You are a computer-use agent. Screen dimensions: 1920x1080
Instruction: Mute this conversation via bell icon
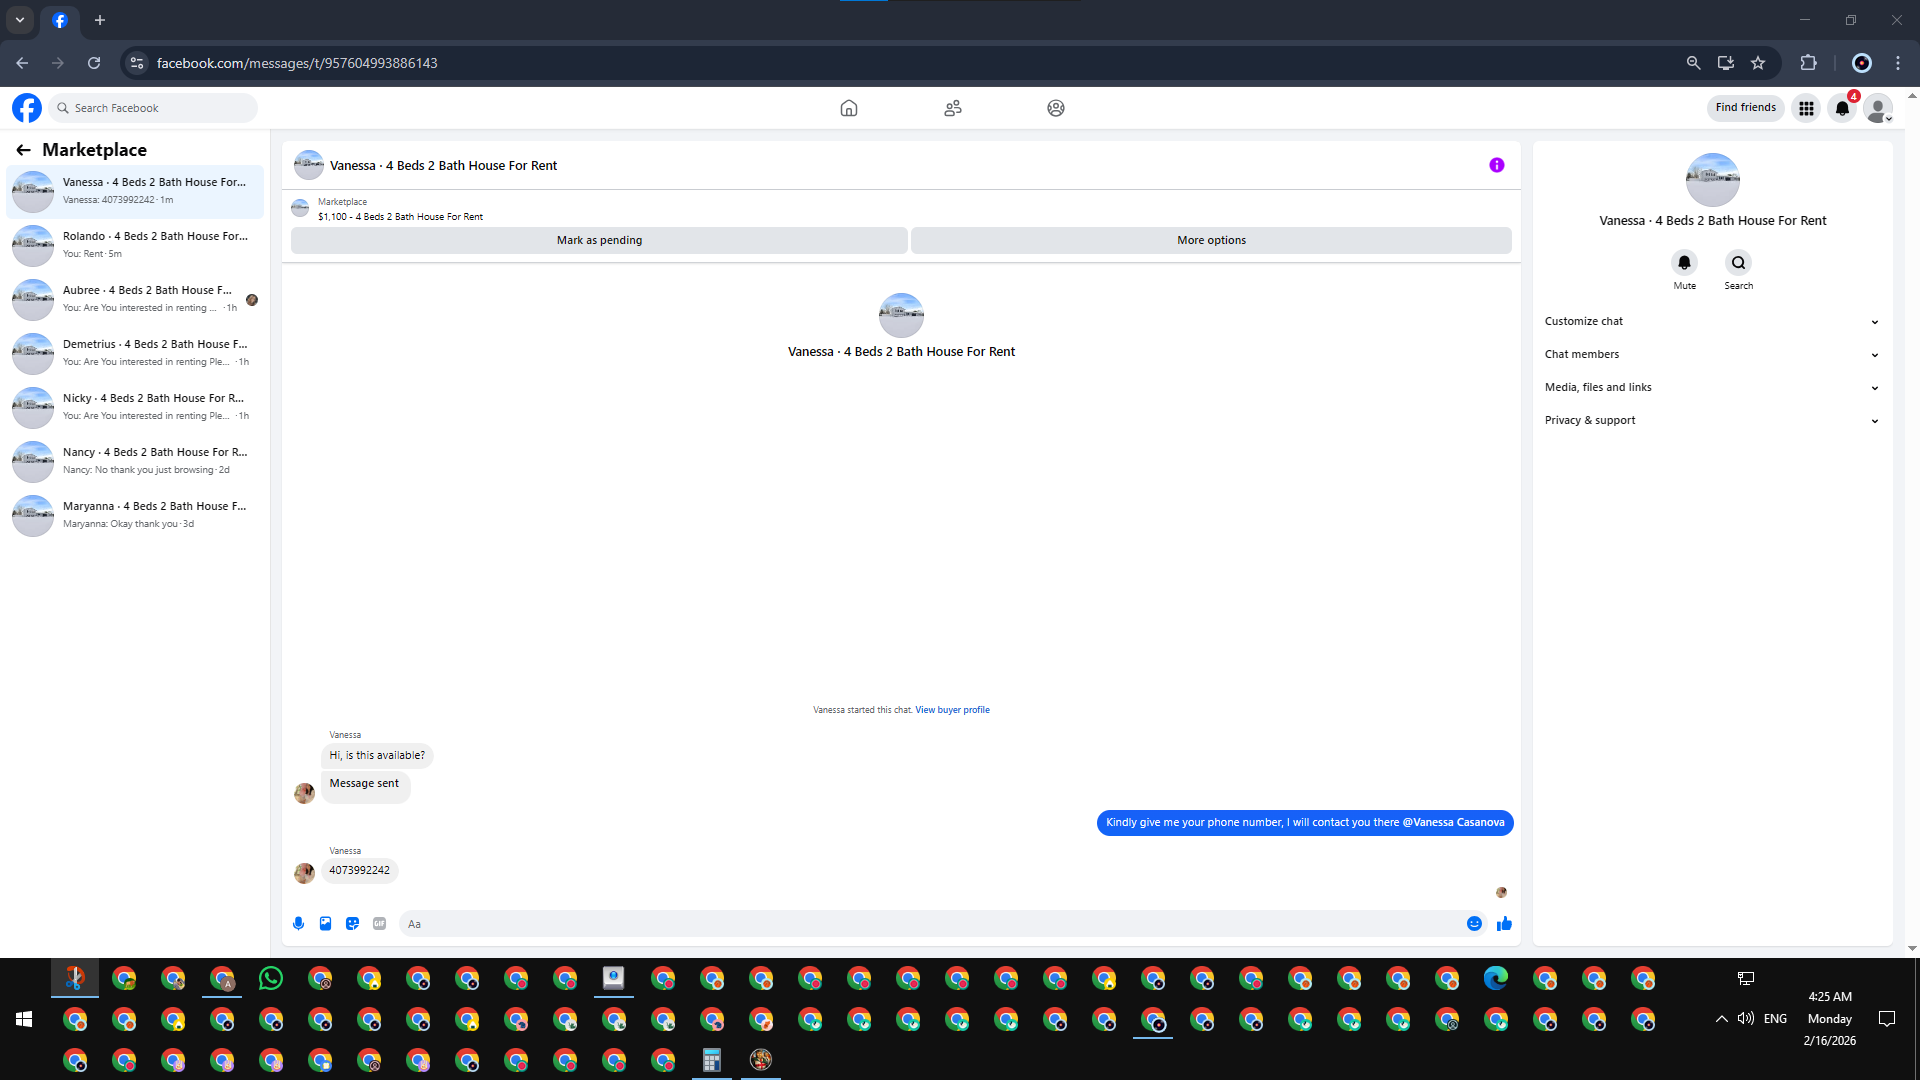1684,263
